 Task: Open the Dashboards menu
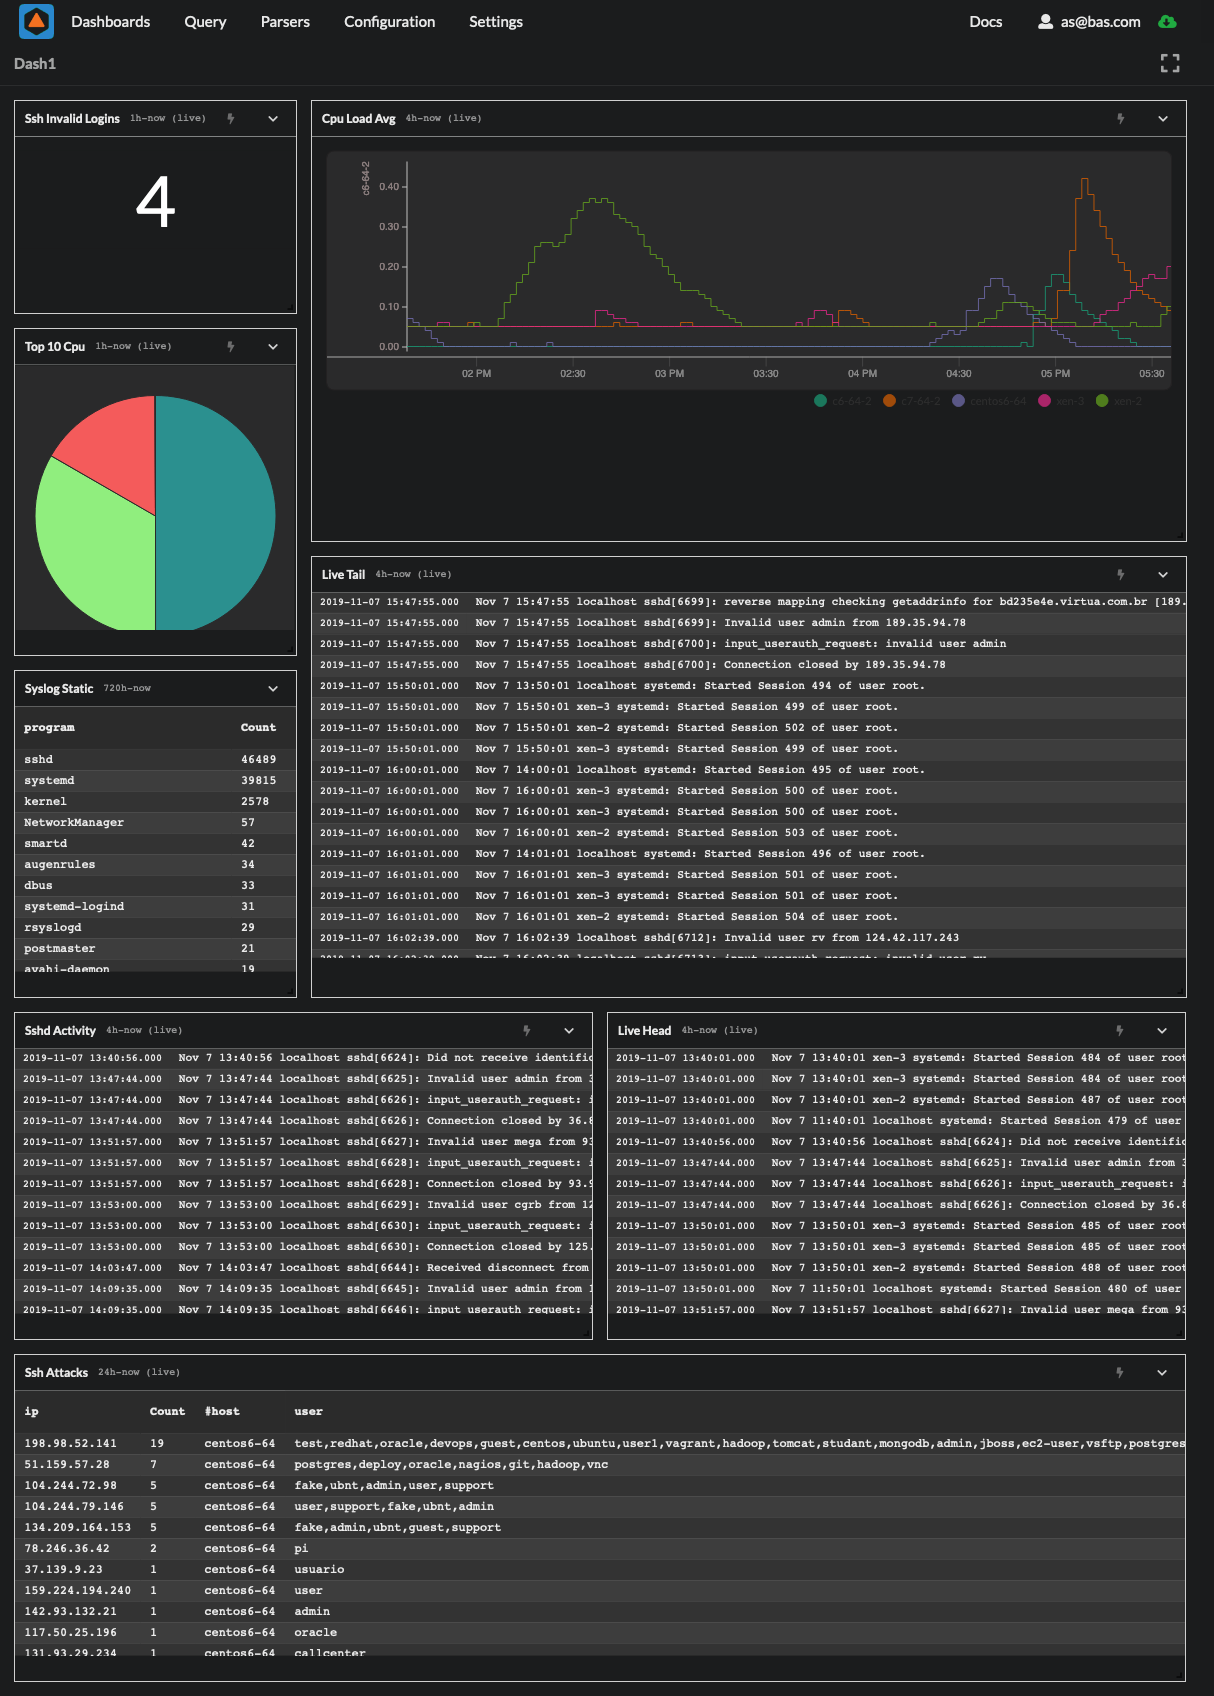[x=111, y=22]
